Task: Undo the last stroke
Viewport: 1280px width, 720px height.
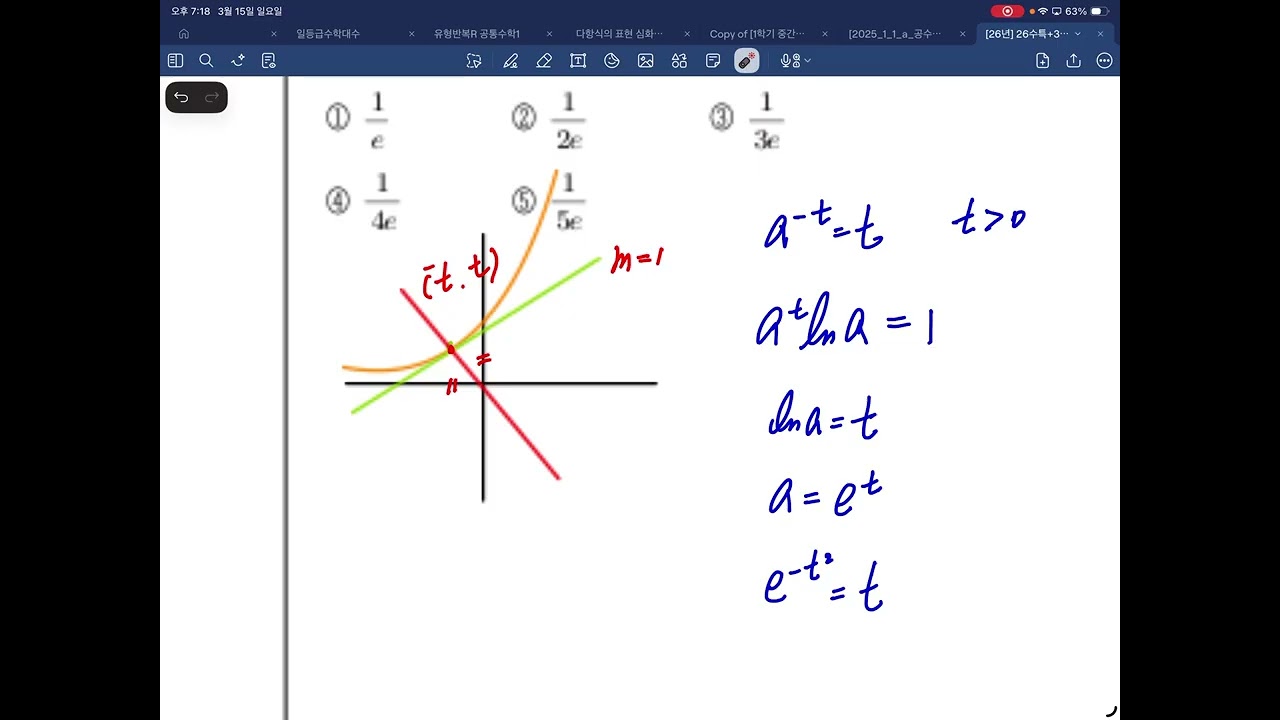Action: click(181, 97)
